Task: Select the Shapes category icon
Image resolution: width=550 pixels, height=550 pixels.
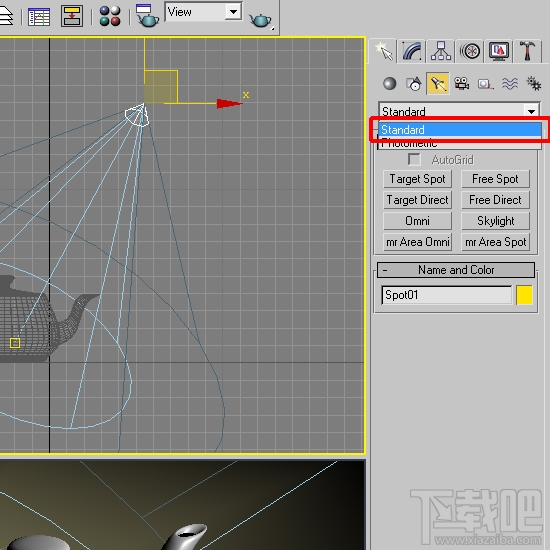Action: tap(414, 83)
